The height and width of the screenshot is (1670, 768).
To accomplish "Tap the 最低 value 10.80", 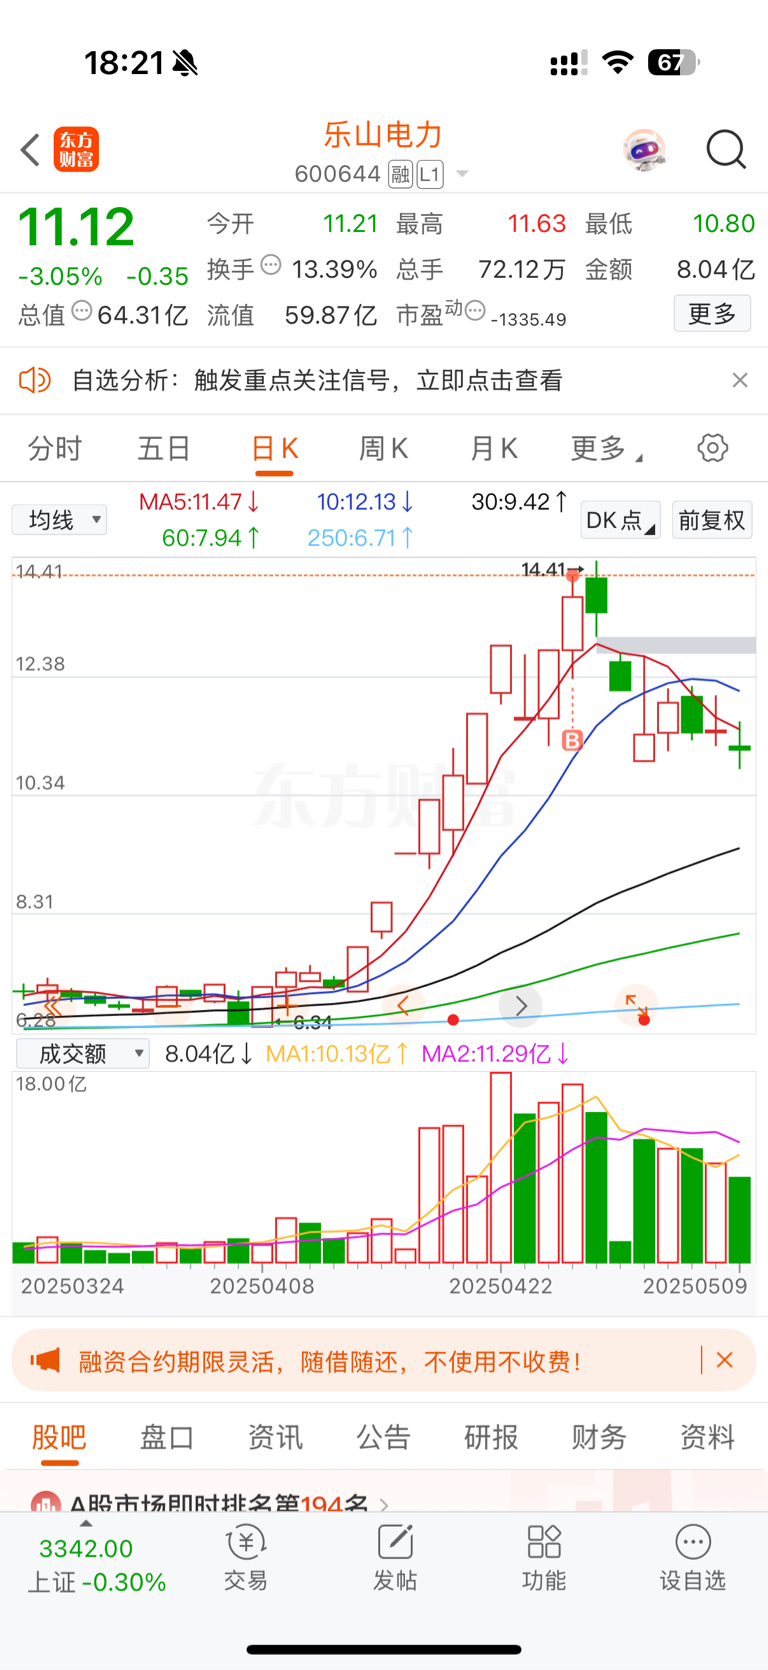I will pyautogui.click(x=724, y=223).
